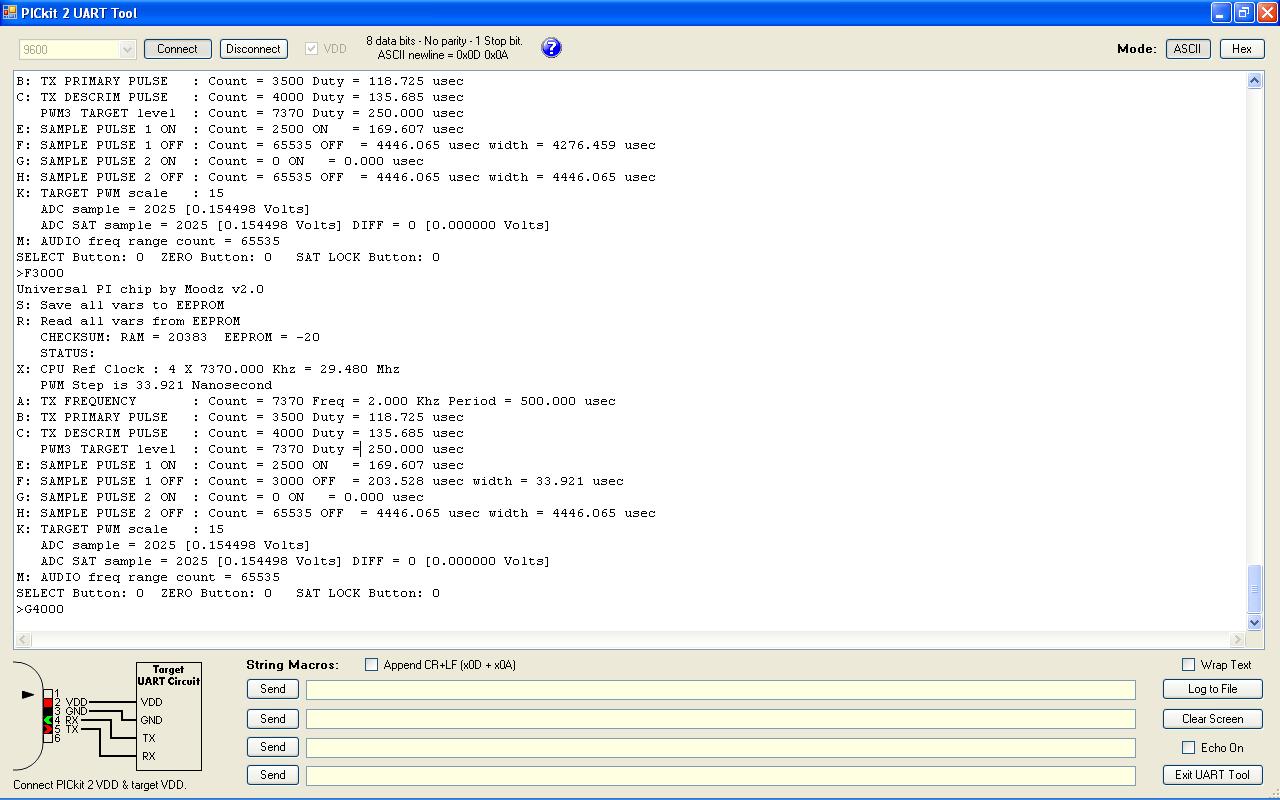Image resolution: width=1280 pixels, height=800 pixels.
Task: Click the Exit UART Tool button
Action: pyautogui.click(x=1212, y=775)
